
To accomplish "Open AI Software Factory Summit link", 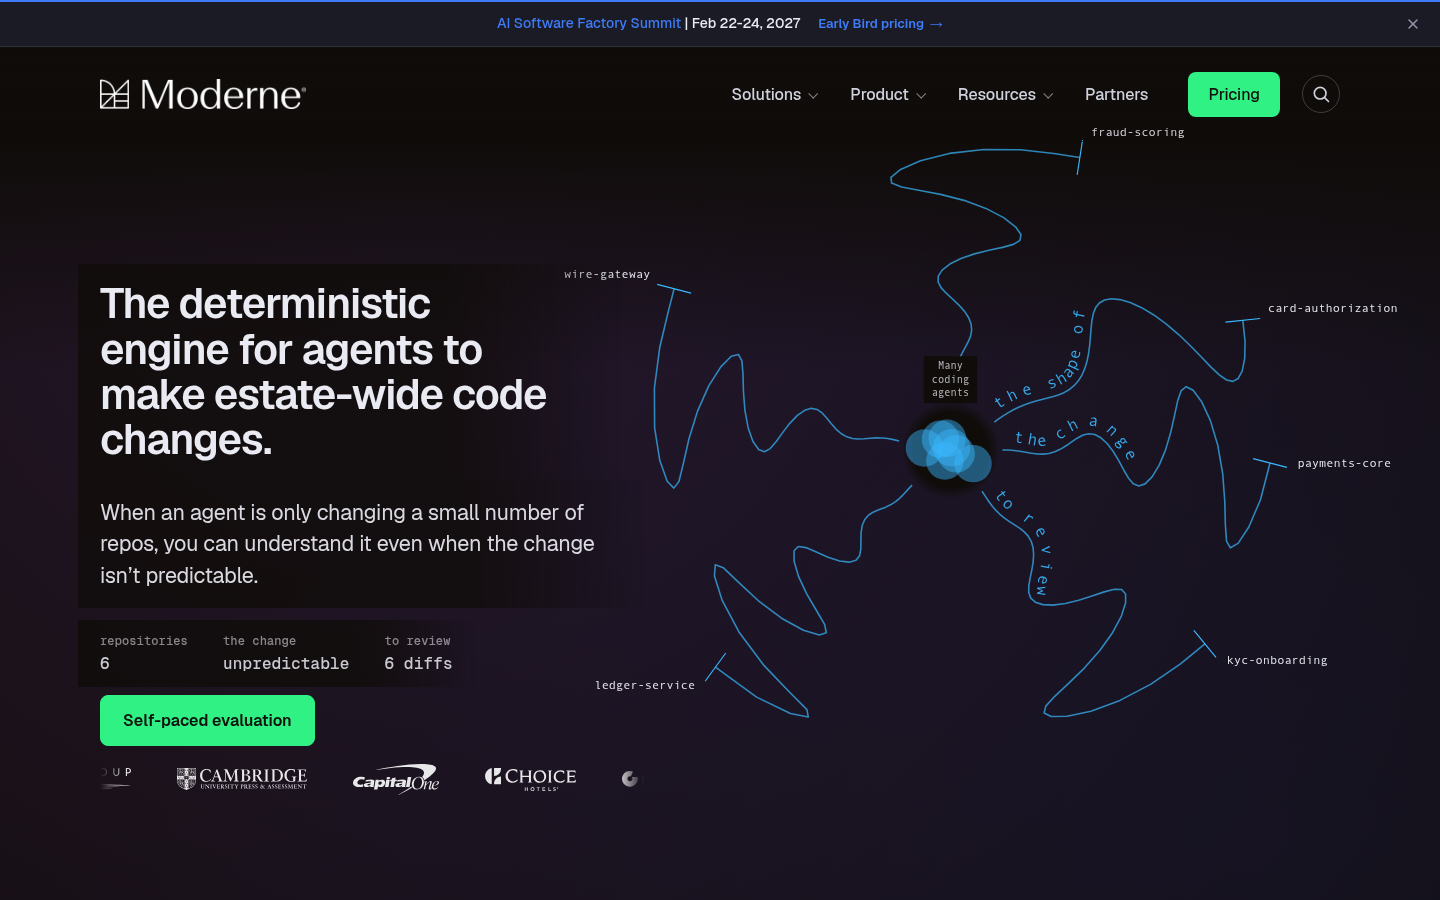I will click(589, 23).
